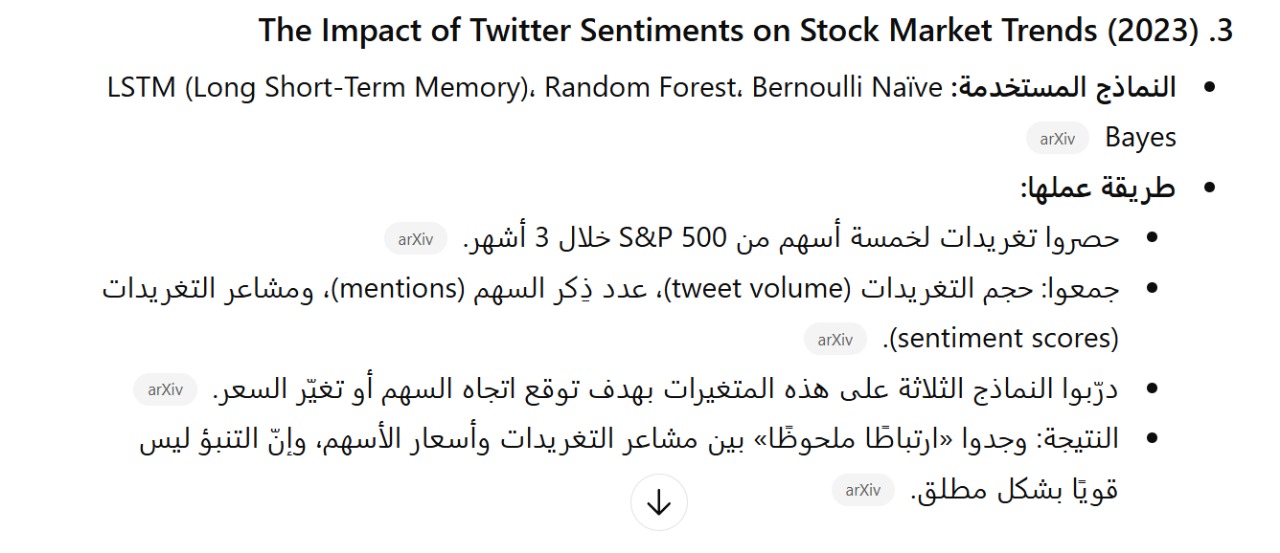Click the words Bernoulli Naïve
This screenshot has height=553, width=1280.
[x=847, y=87]
